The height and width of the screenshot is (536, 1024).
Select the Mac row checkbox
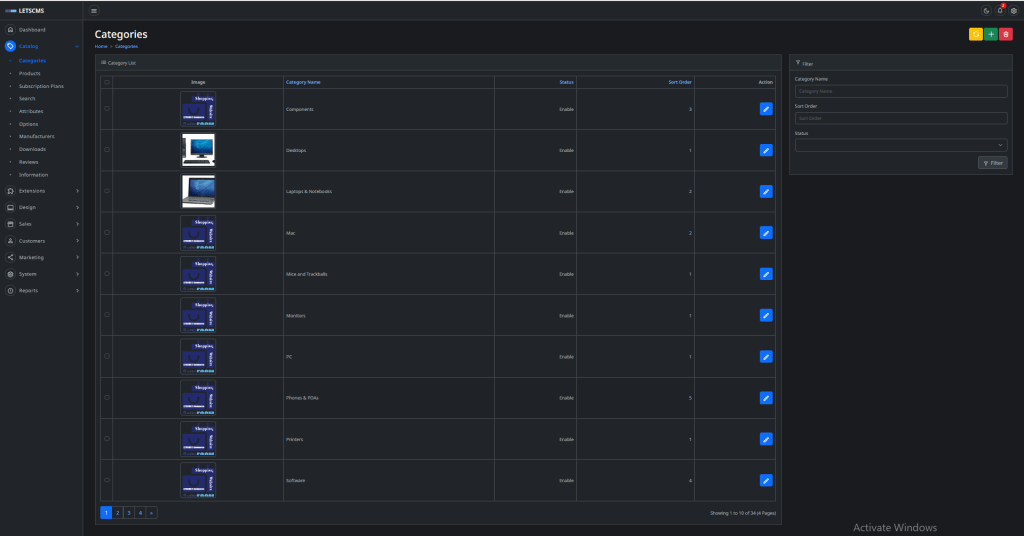(107, 232)
